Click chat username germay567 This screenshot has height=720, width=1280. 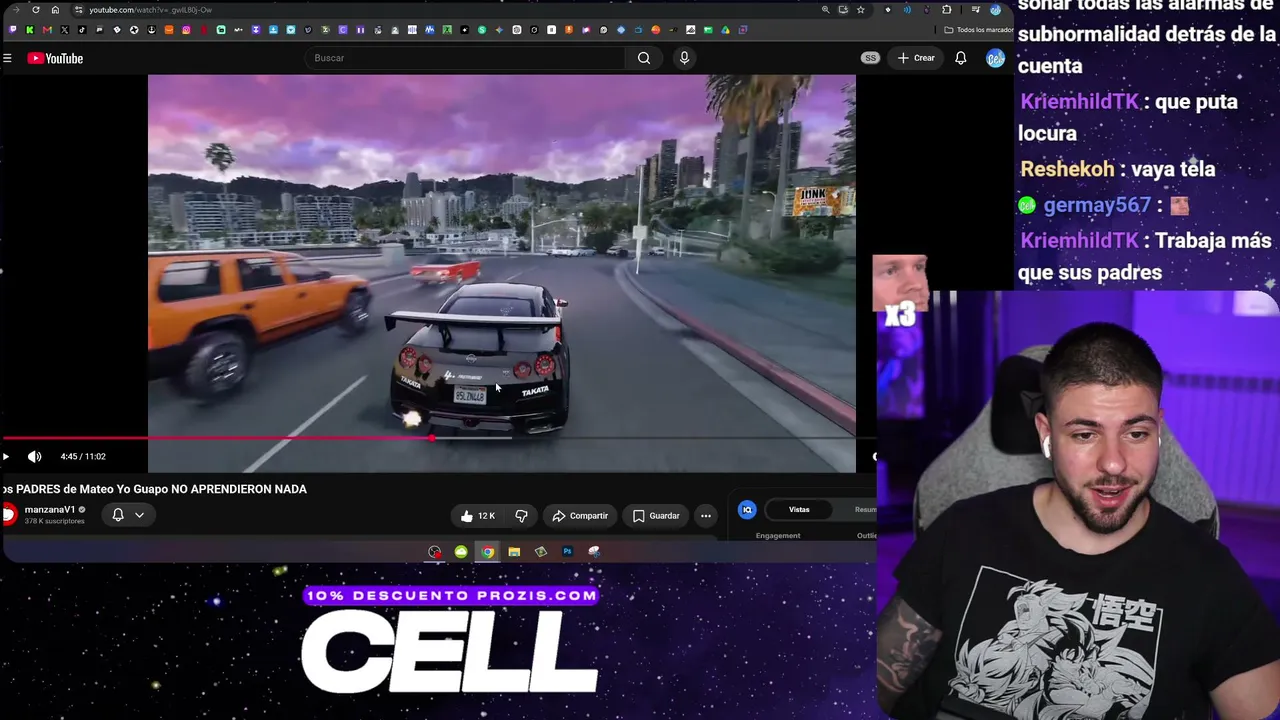tap(1097, 205)
